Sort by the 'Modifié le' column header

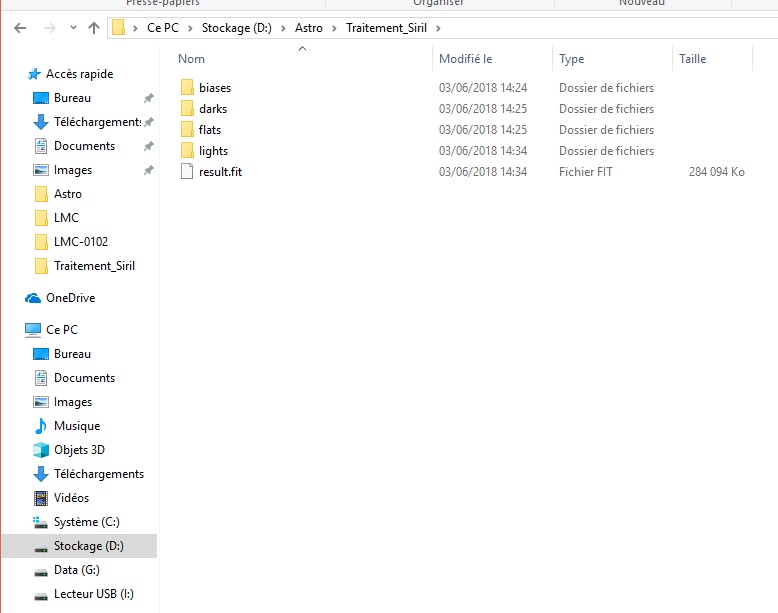click(x=465, y=59)
